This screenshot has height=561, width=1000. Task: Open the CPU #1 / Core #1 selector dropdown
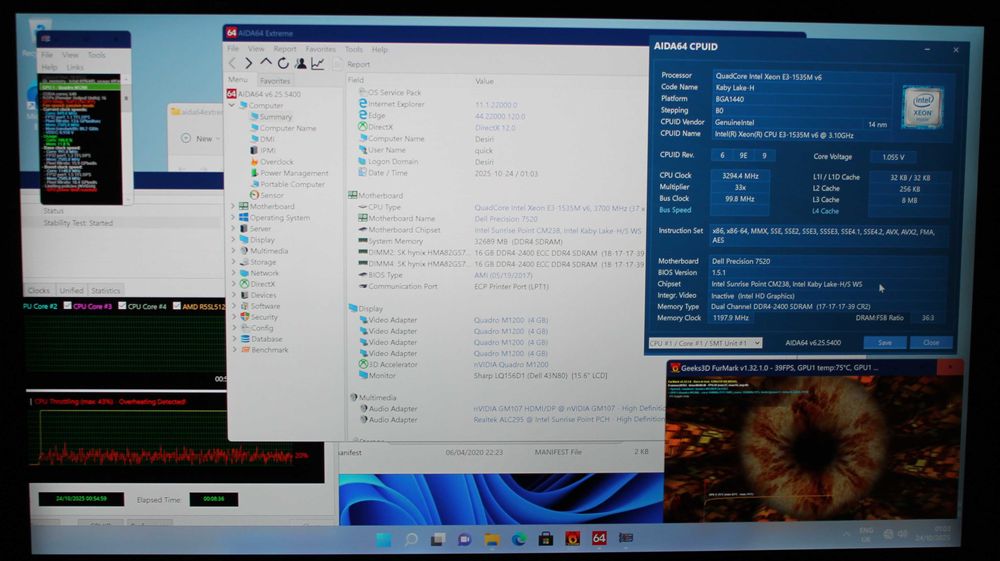[x=705, y=343]
